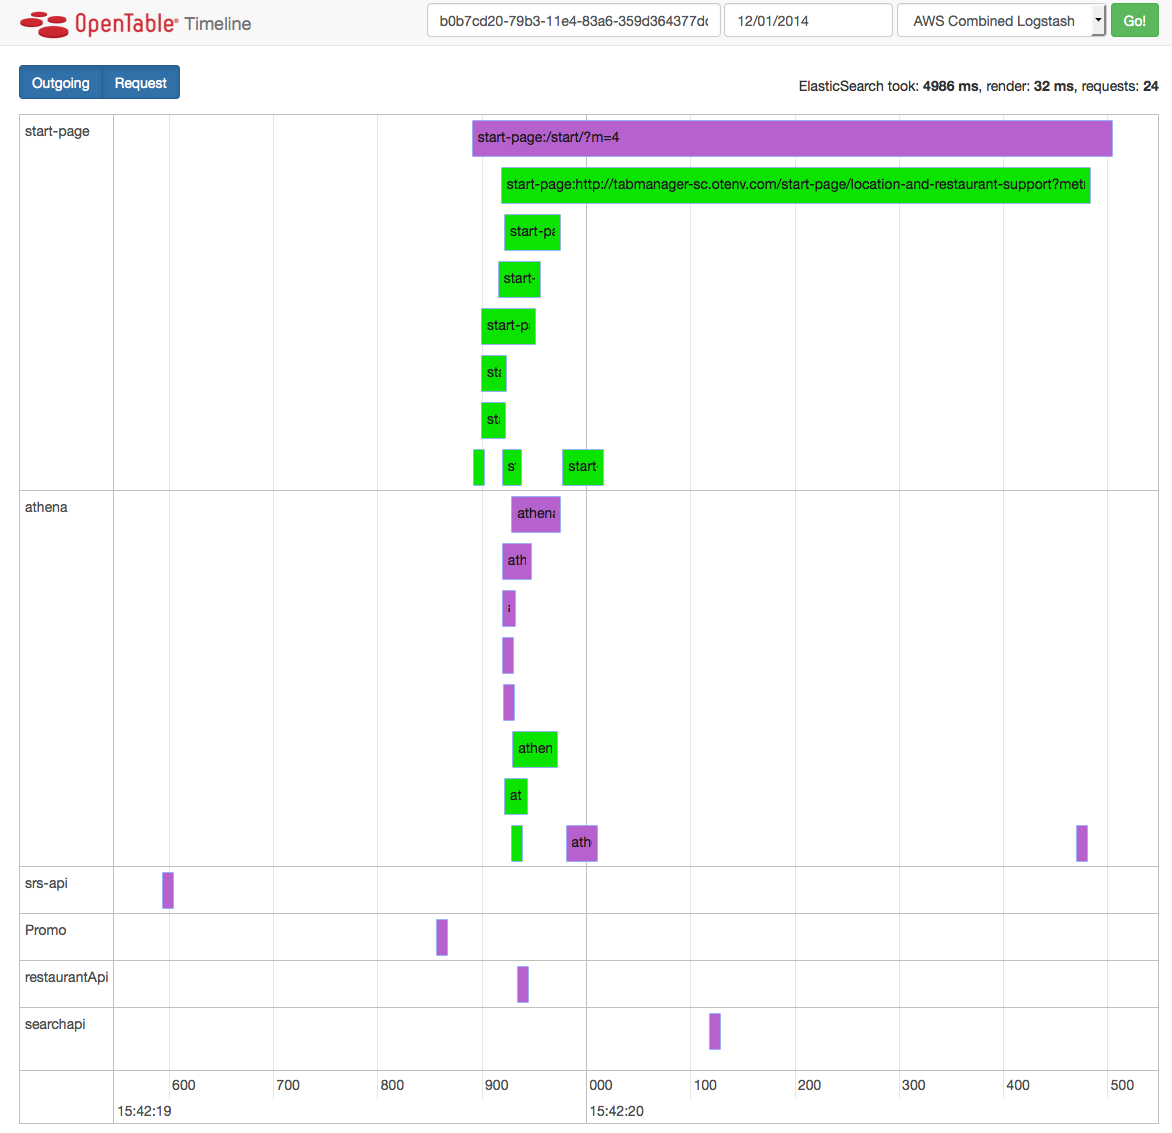1172x1133 pixels.
Task: Select the topmost purple athena bar
Action: pos(536,514)
